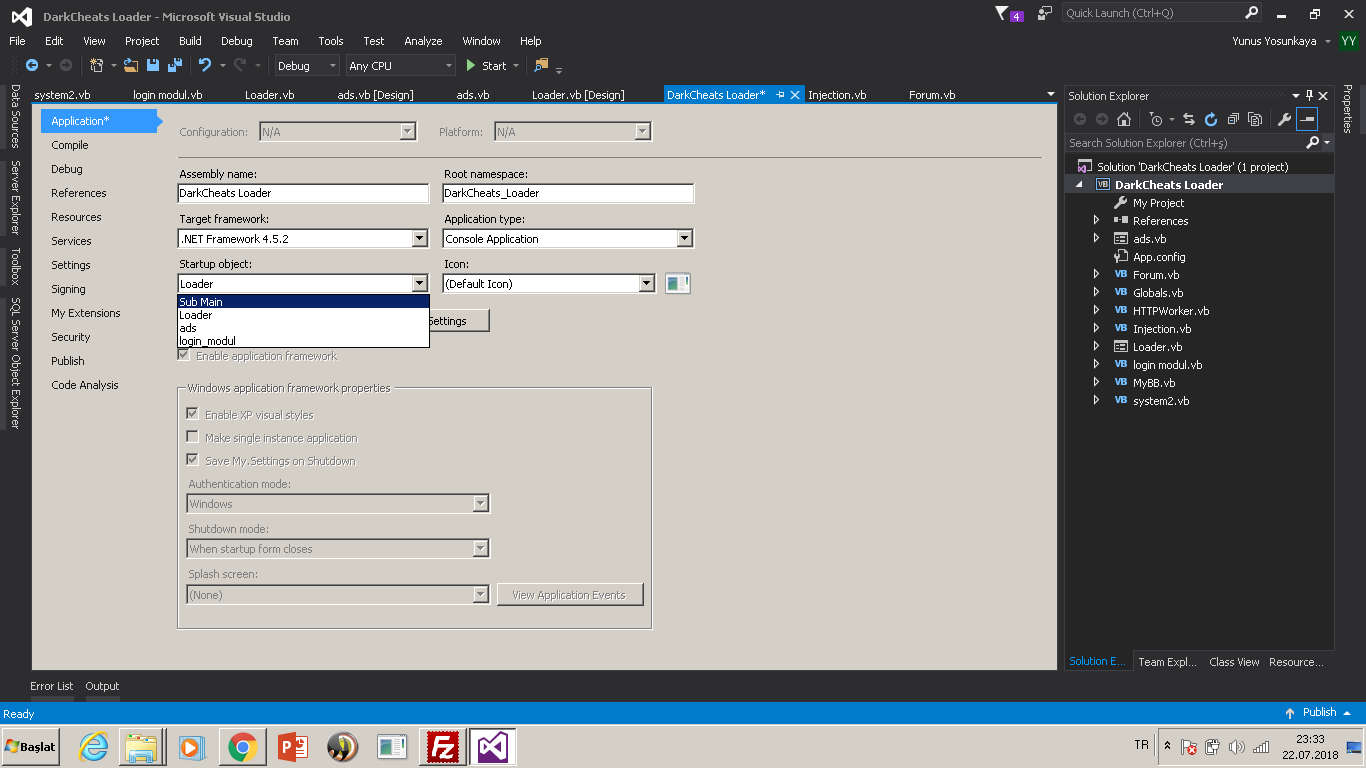Select HTTPWorker.vb in Solution Explorer
1366x768 pixels.
click(x=1171, y=311)
